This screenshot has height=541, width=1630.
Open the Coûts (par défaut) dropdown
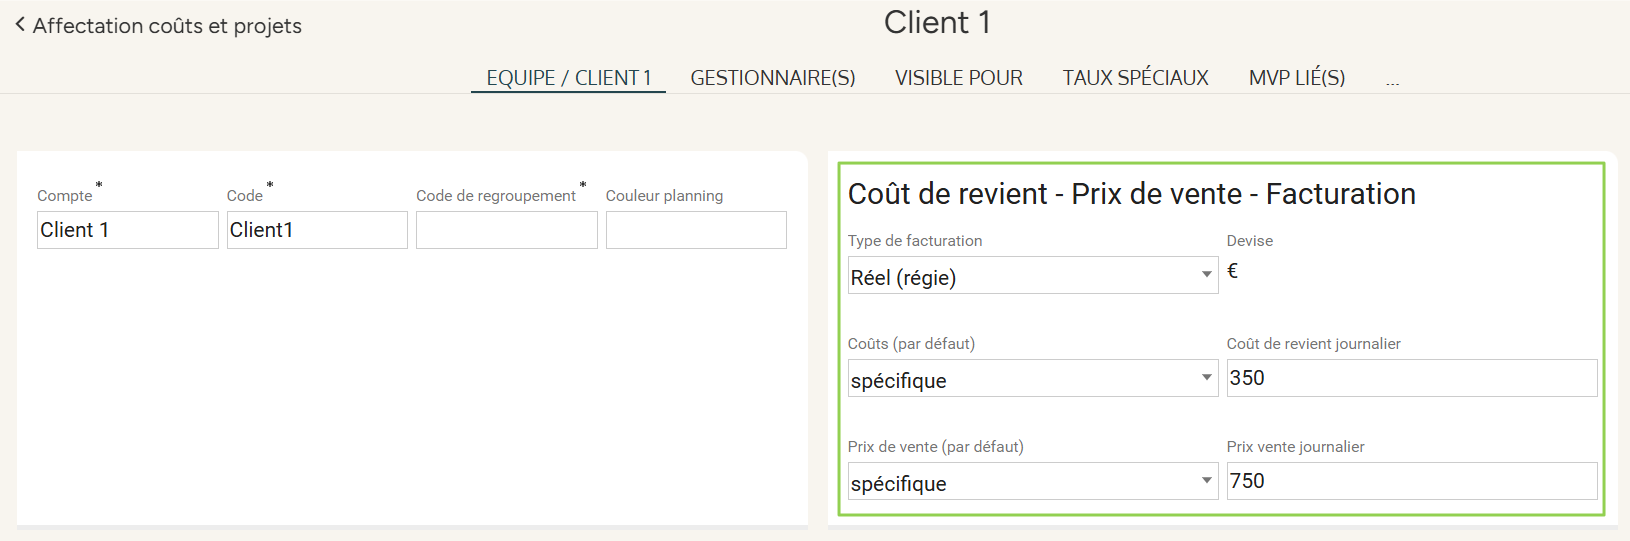pyautogui.click(x=1032, y=379)
